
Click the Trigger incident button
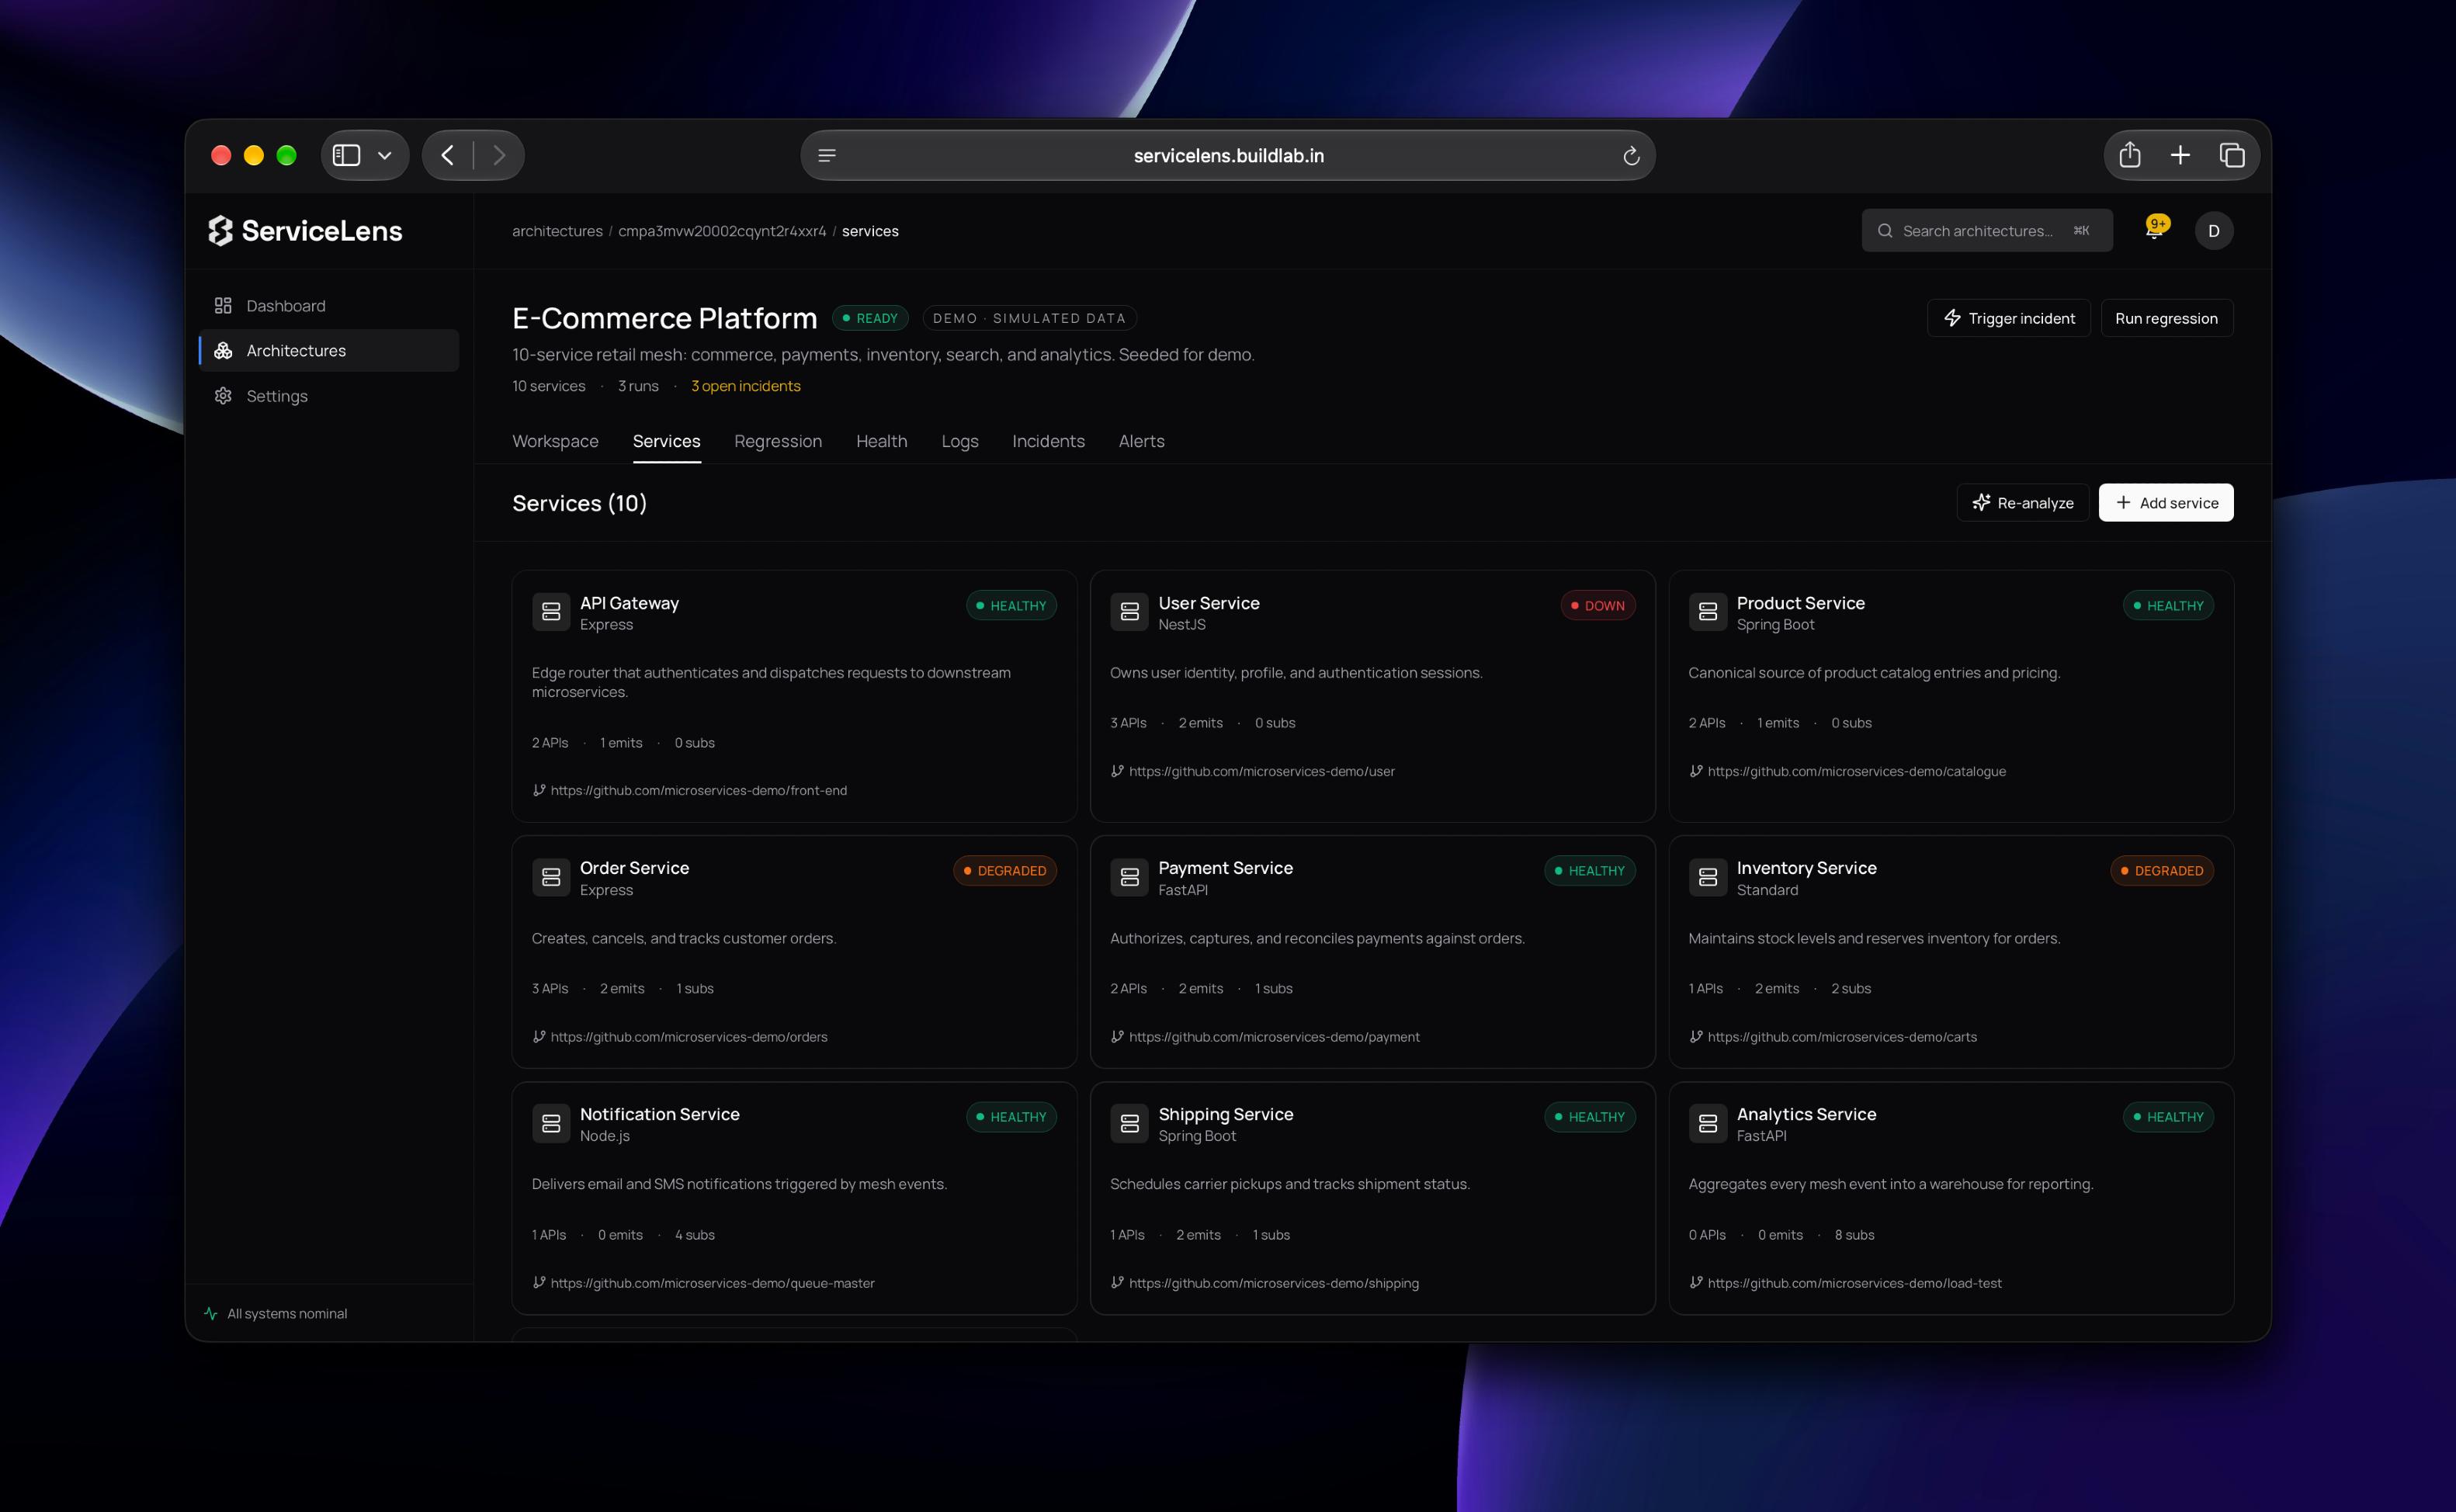point(2008,318)
